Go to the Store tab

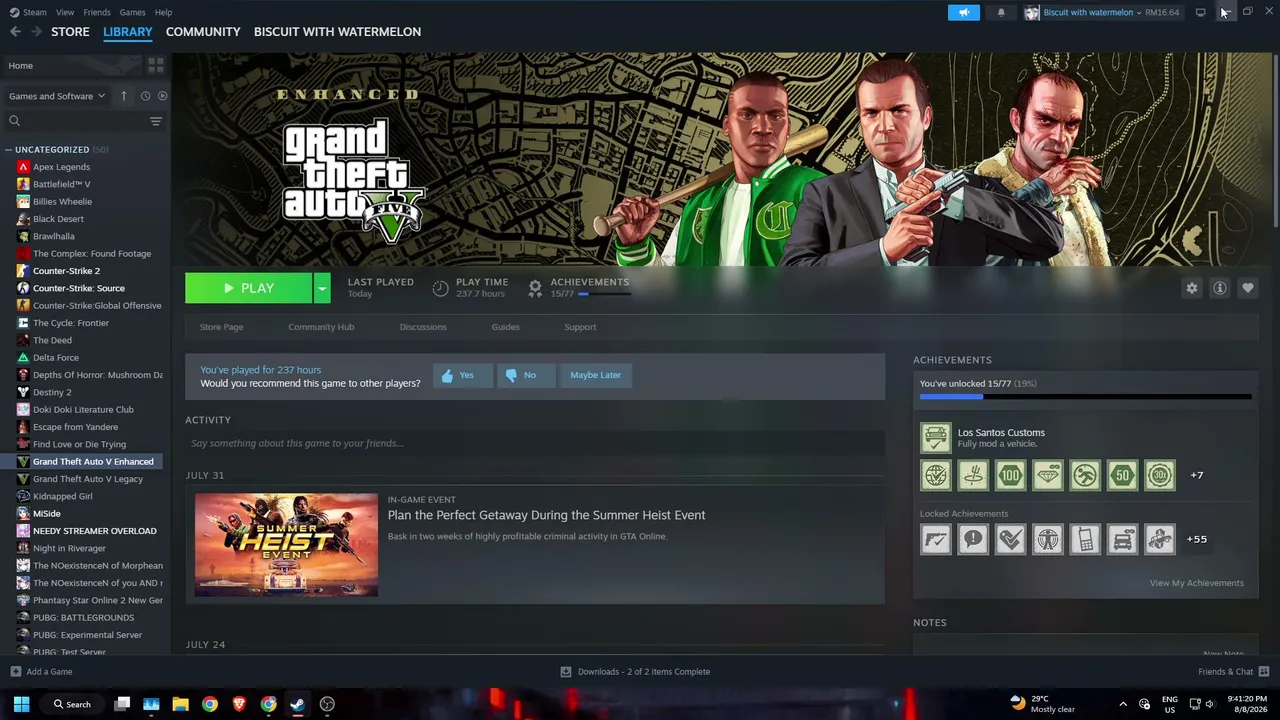[70, 32]
